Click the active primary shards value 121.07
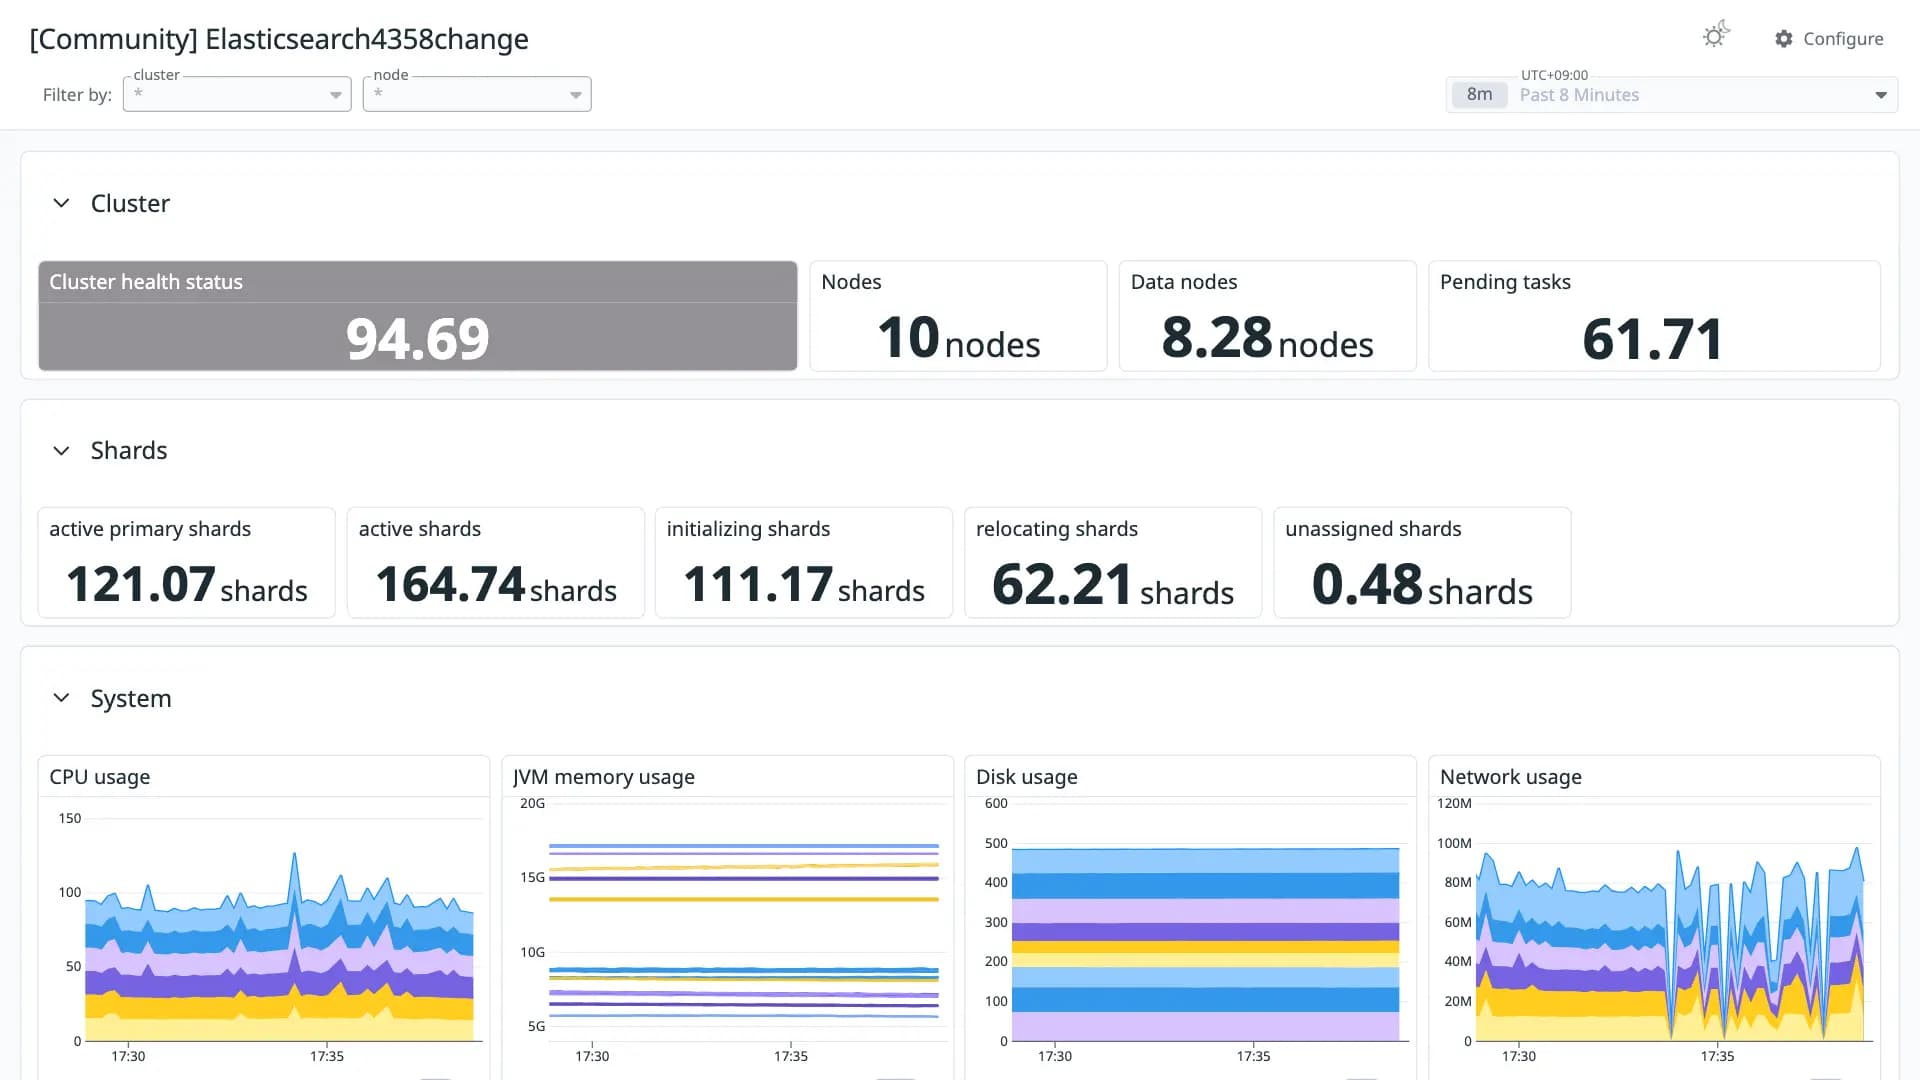1920x1080 pixels. click(141, 584)
